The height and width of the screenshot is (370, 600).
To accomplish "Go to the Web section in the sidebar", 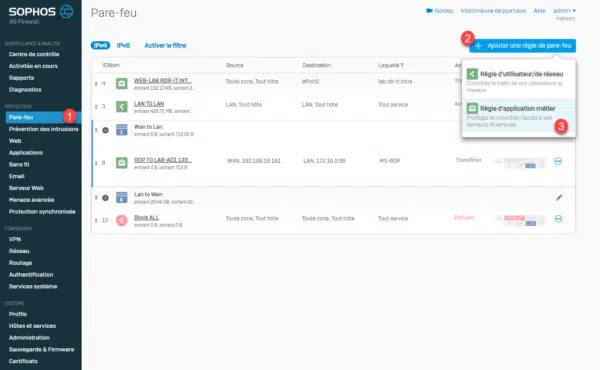I will pos(15,141).
